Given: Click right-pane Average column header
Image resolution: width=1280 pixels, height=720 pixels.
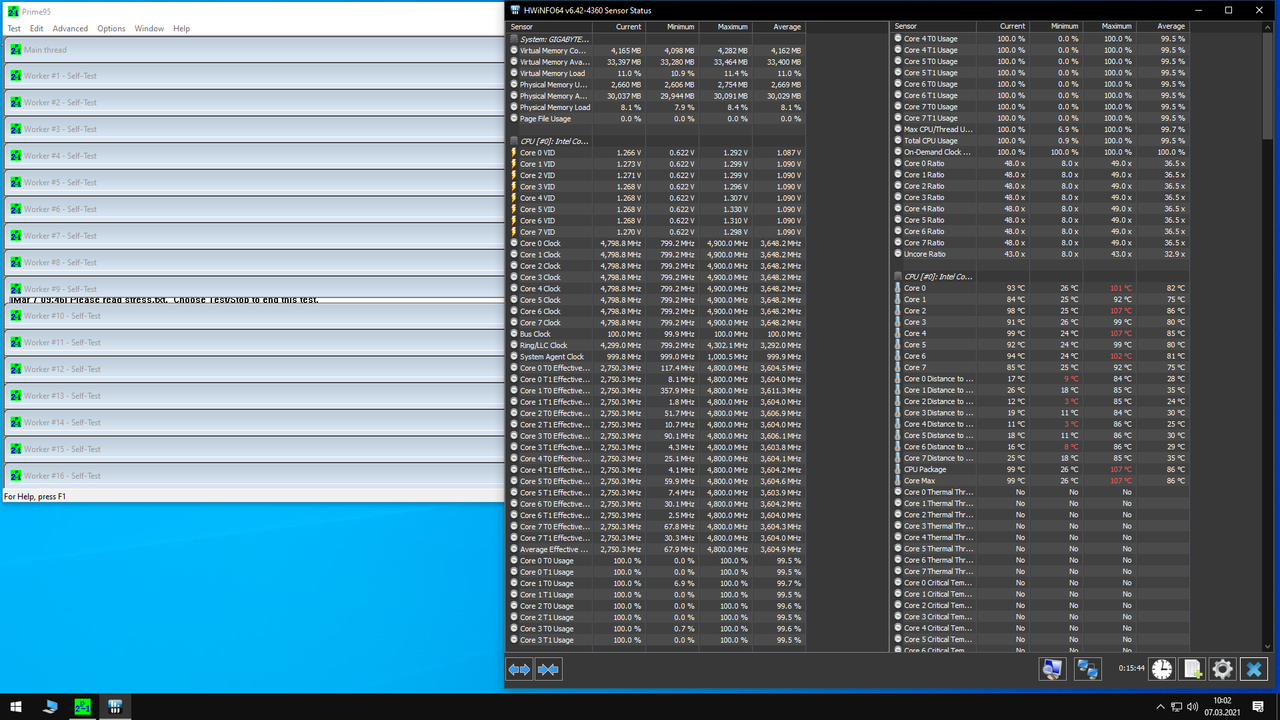Looking at the screenshot, I should [1162, 27].
